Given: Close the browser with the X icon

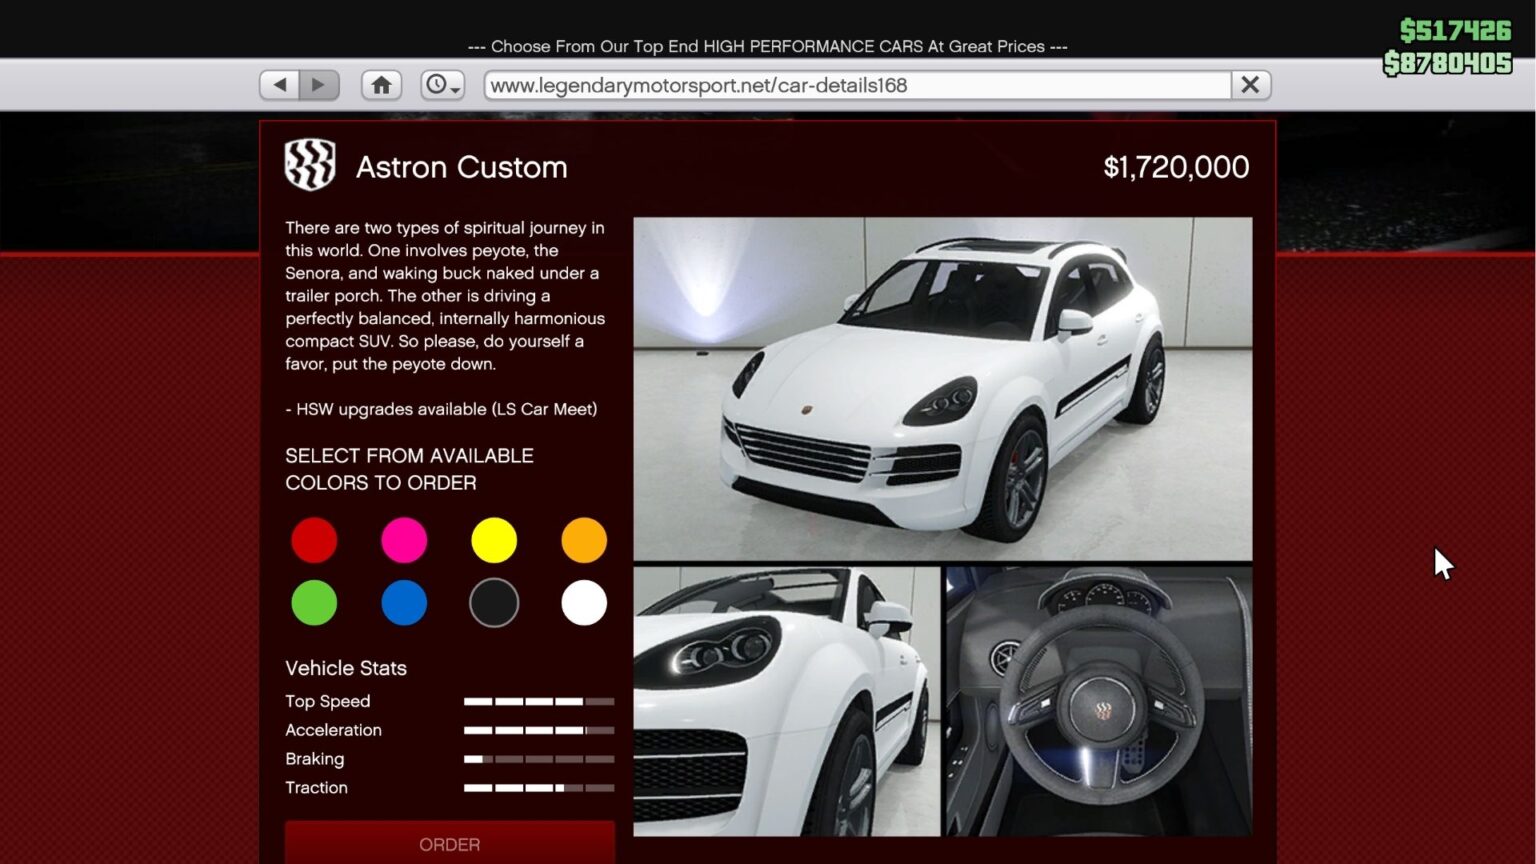Looking at the screenshot, I should pos(1249,84).
